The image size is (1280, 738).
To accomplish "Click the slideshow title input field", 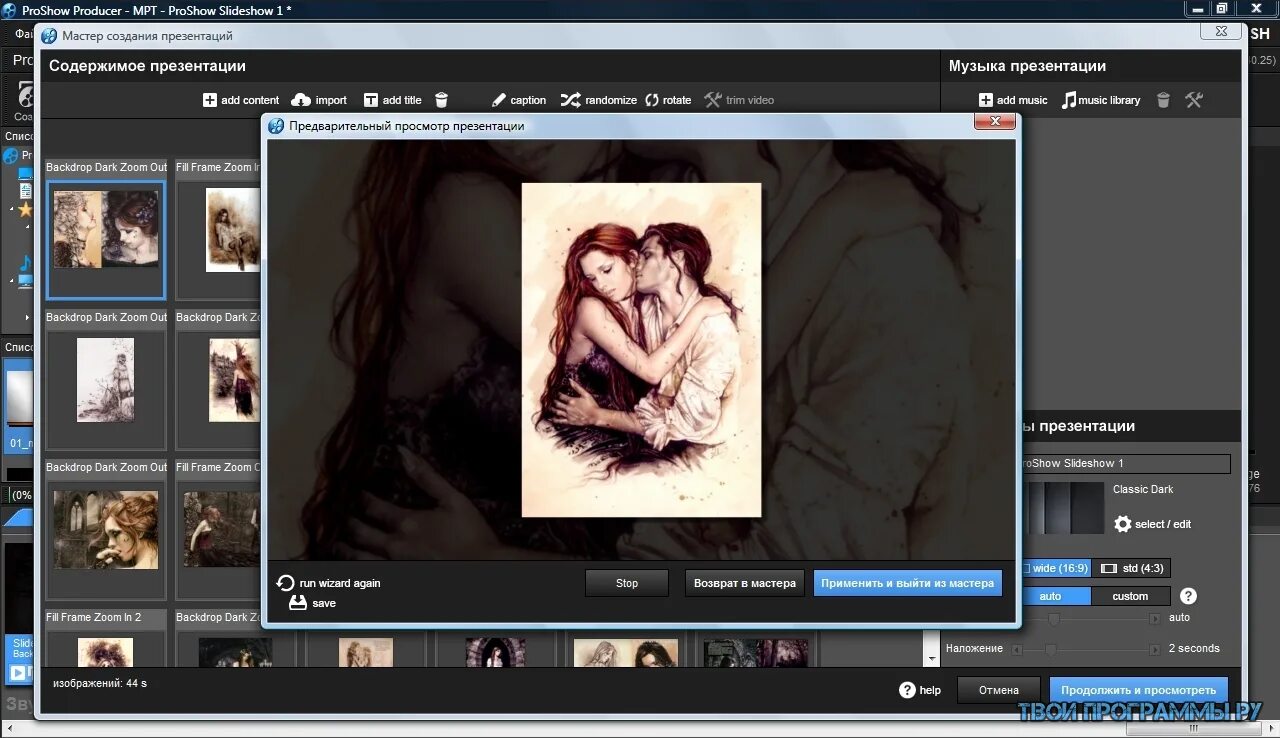I will 1124,464.
